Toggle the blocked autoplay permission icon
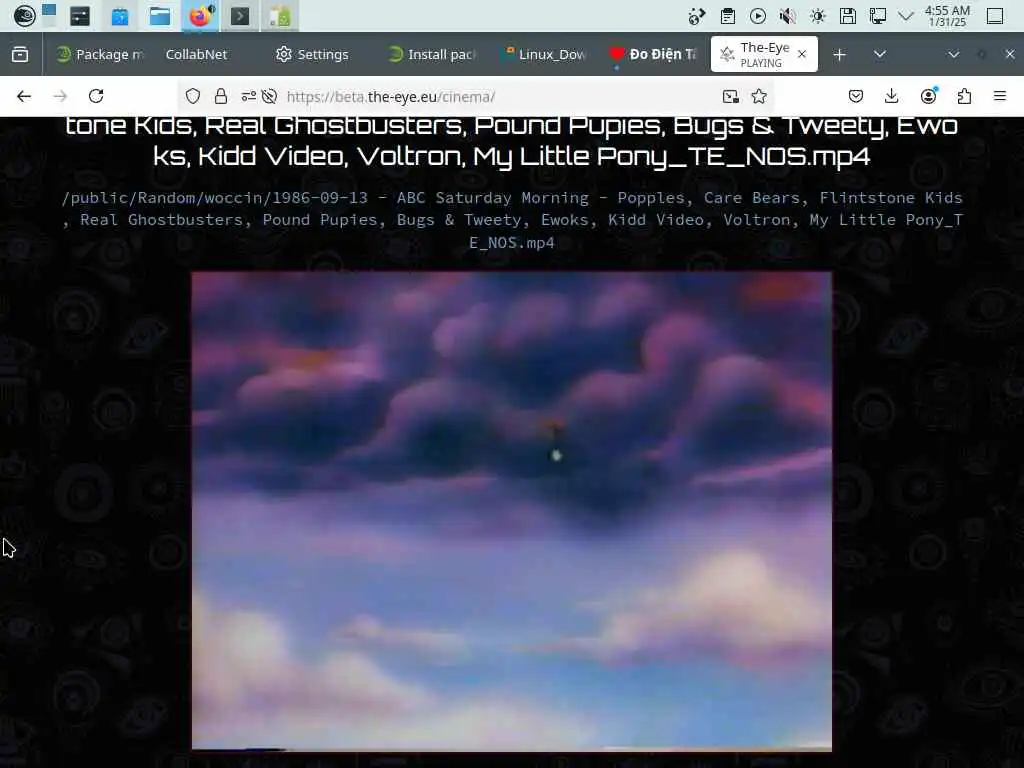Screen dimensions: 1024x768 [269, 96]
